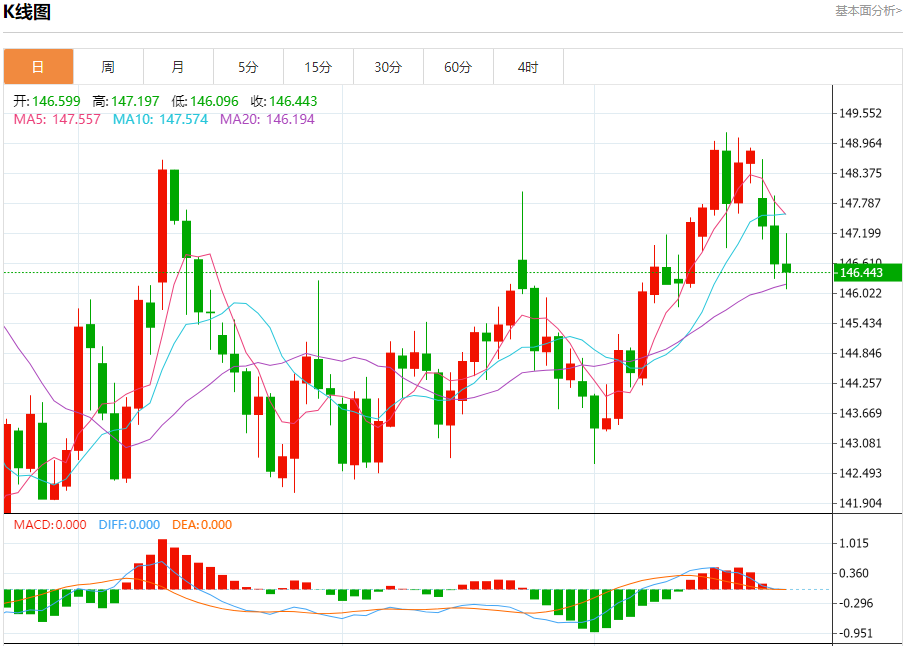
Task: Click the 141.904 price axis label
Action: 861,504
